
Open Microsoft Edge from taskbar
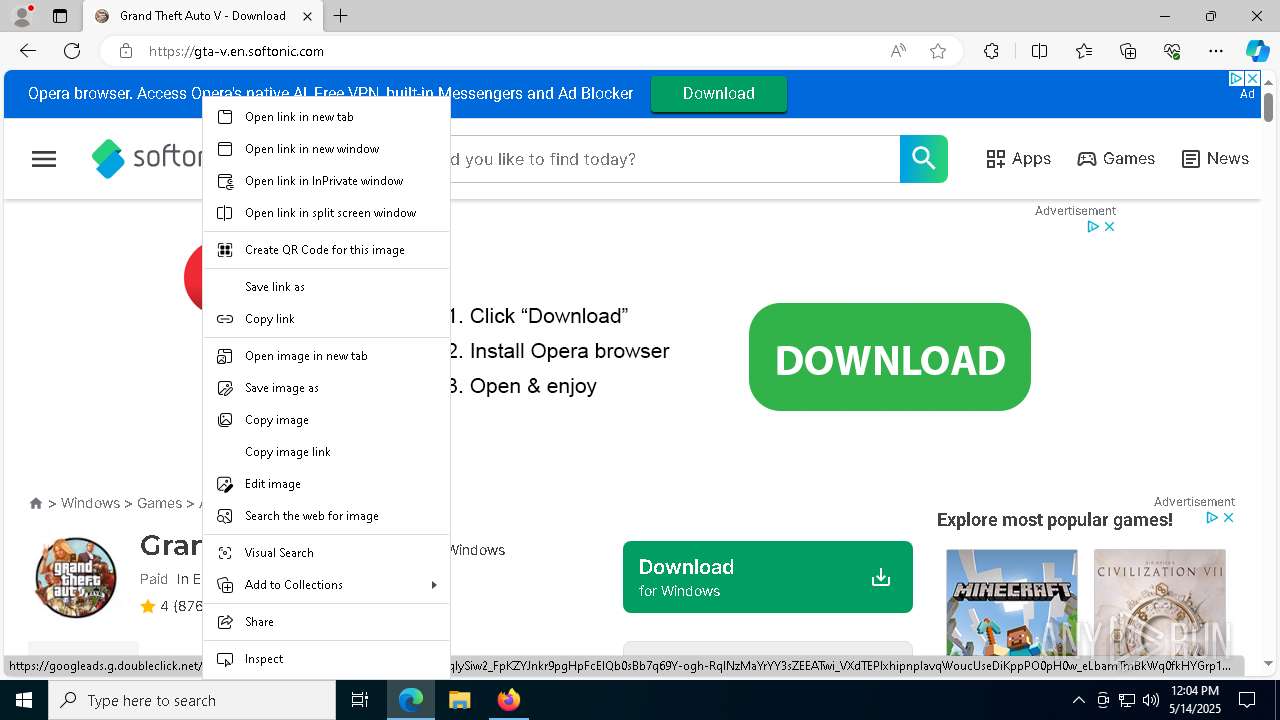pos(411,700)
